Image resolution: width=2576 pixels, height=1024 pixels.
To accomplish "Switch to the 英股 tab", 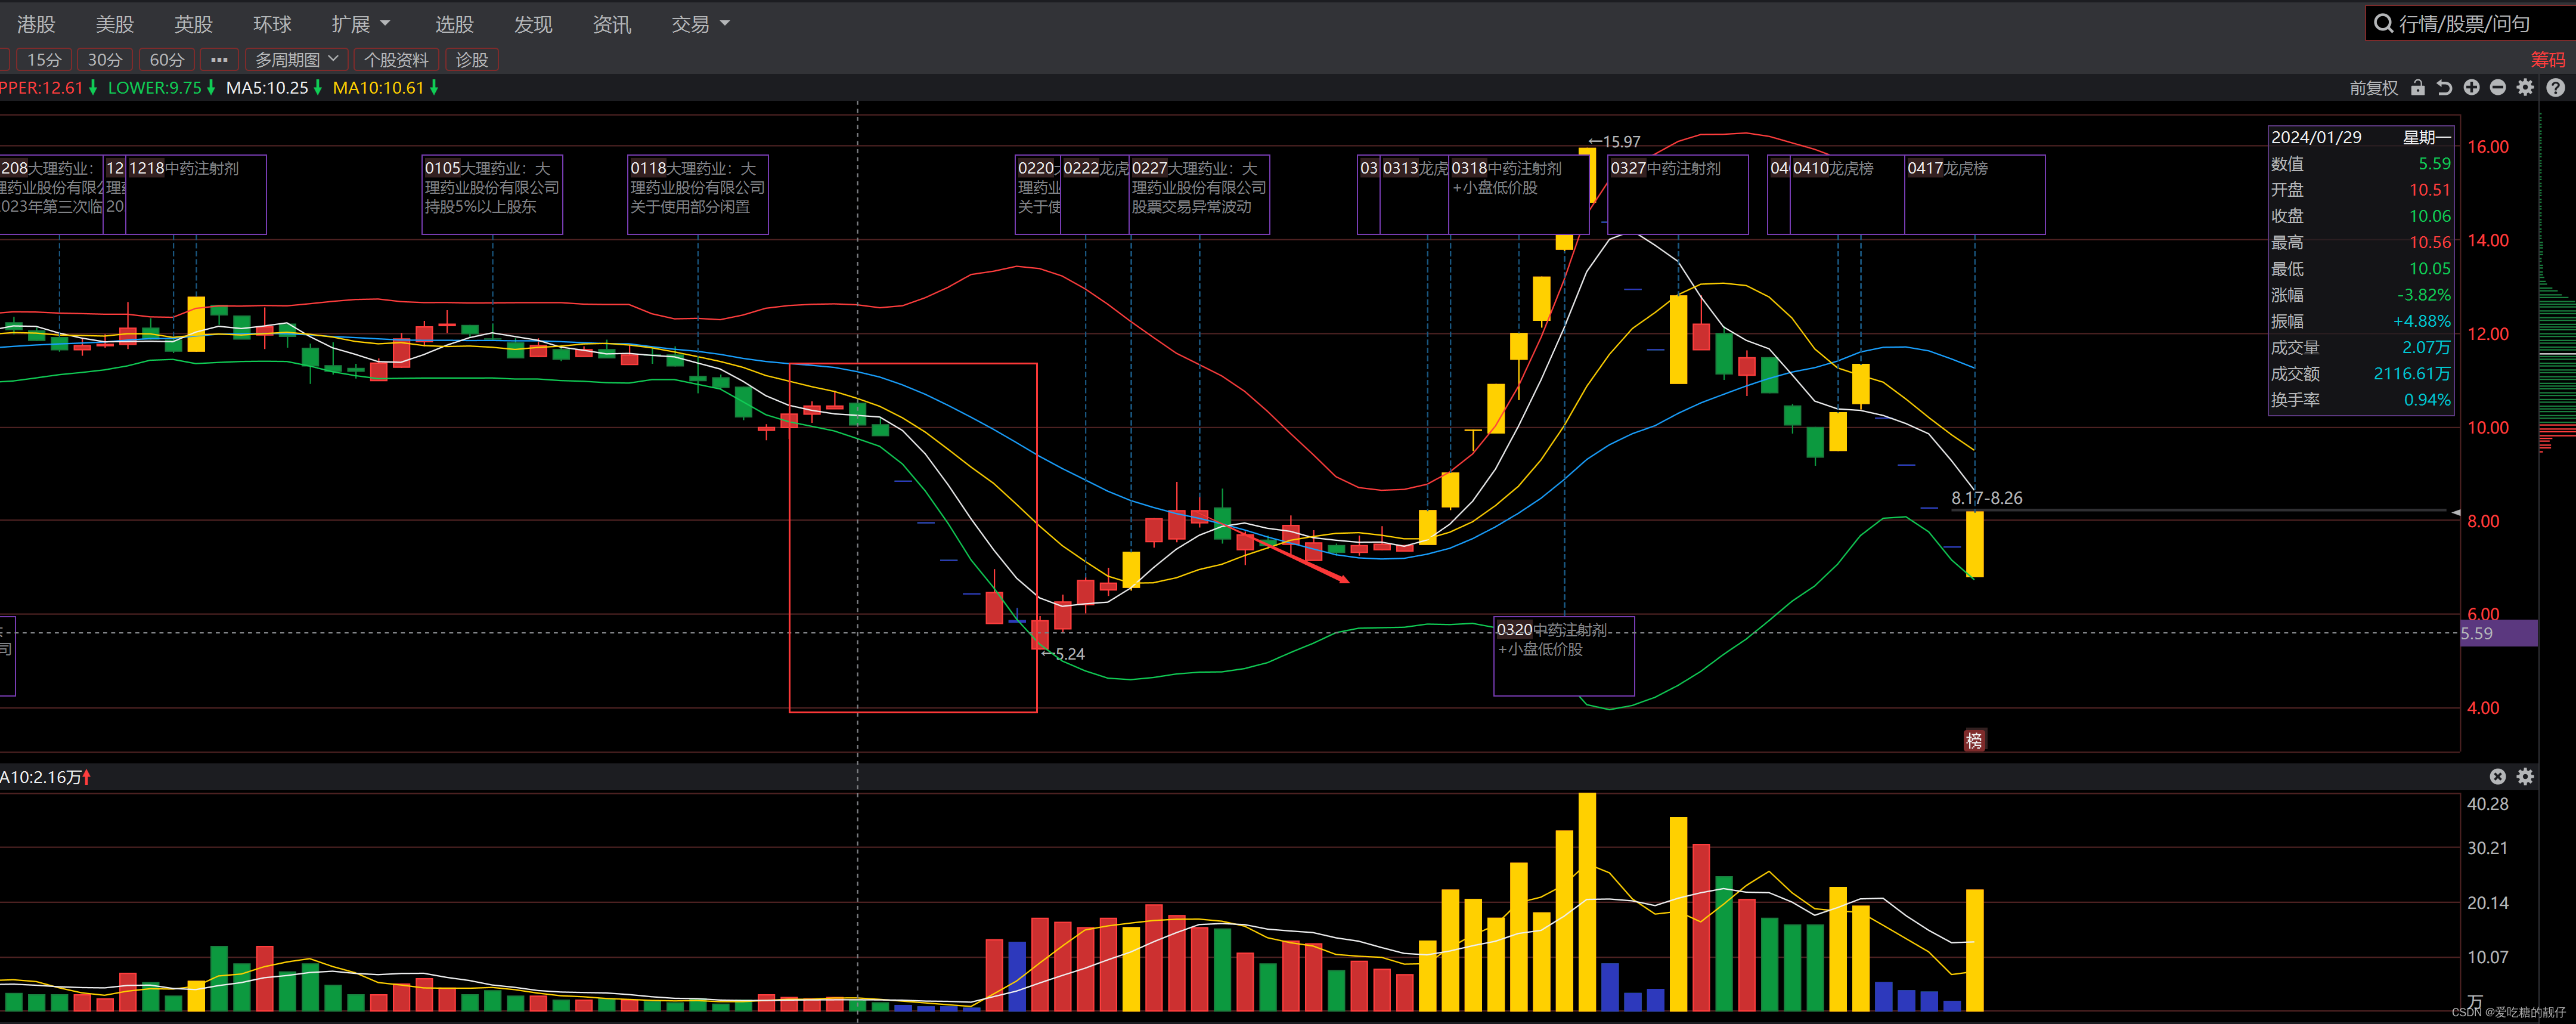I will click(x=193, y=24).
